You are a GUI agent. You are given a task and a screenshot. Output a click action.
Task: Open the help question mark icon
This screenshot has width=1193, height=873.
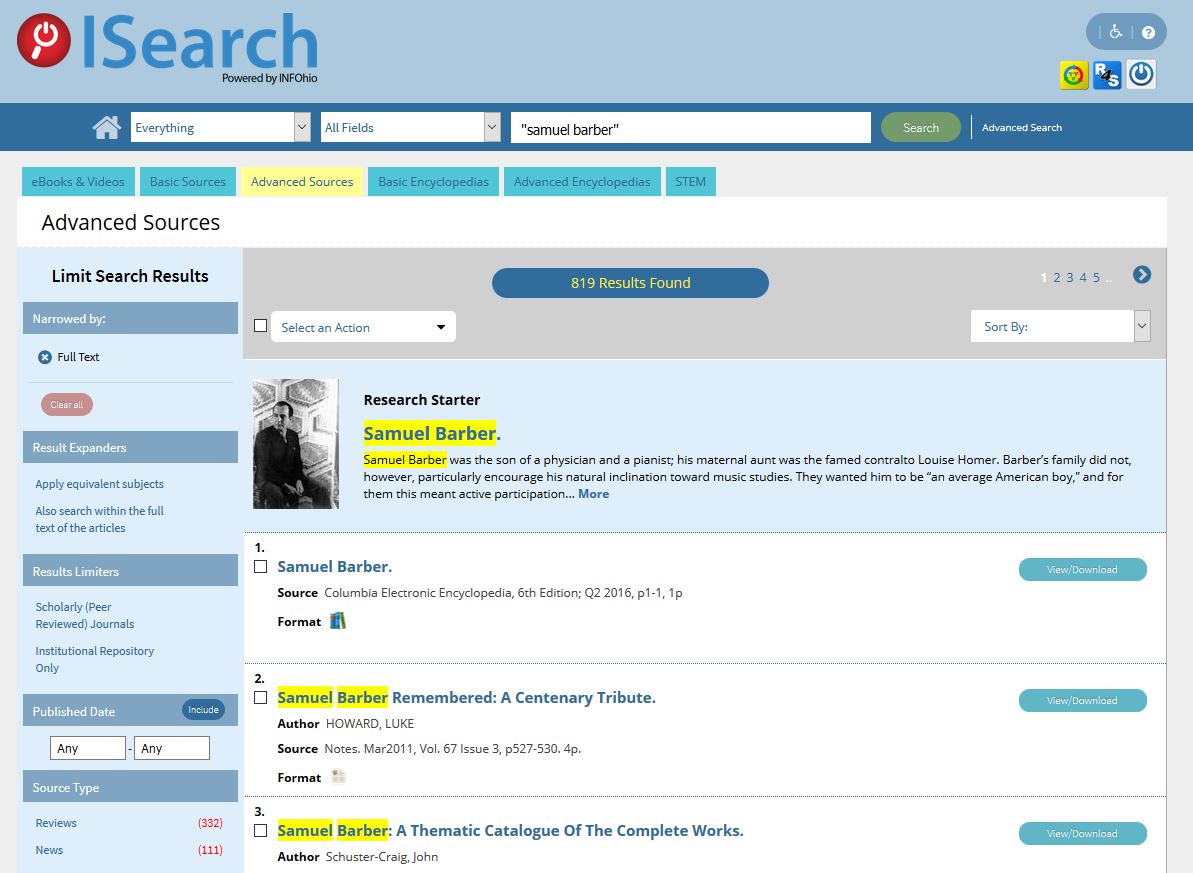click(x=1148, y=33)
